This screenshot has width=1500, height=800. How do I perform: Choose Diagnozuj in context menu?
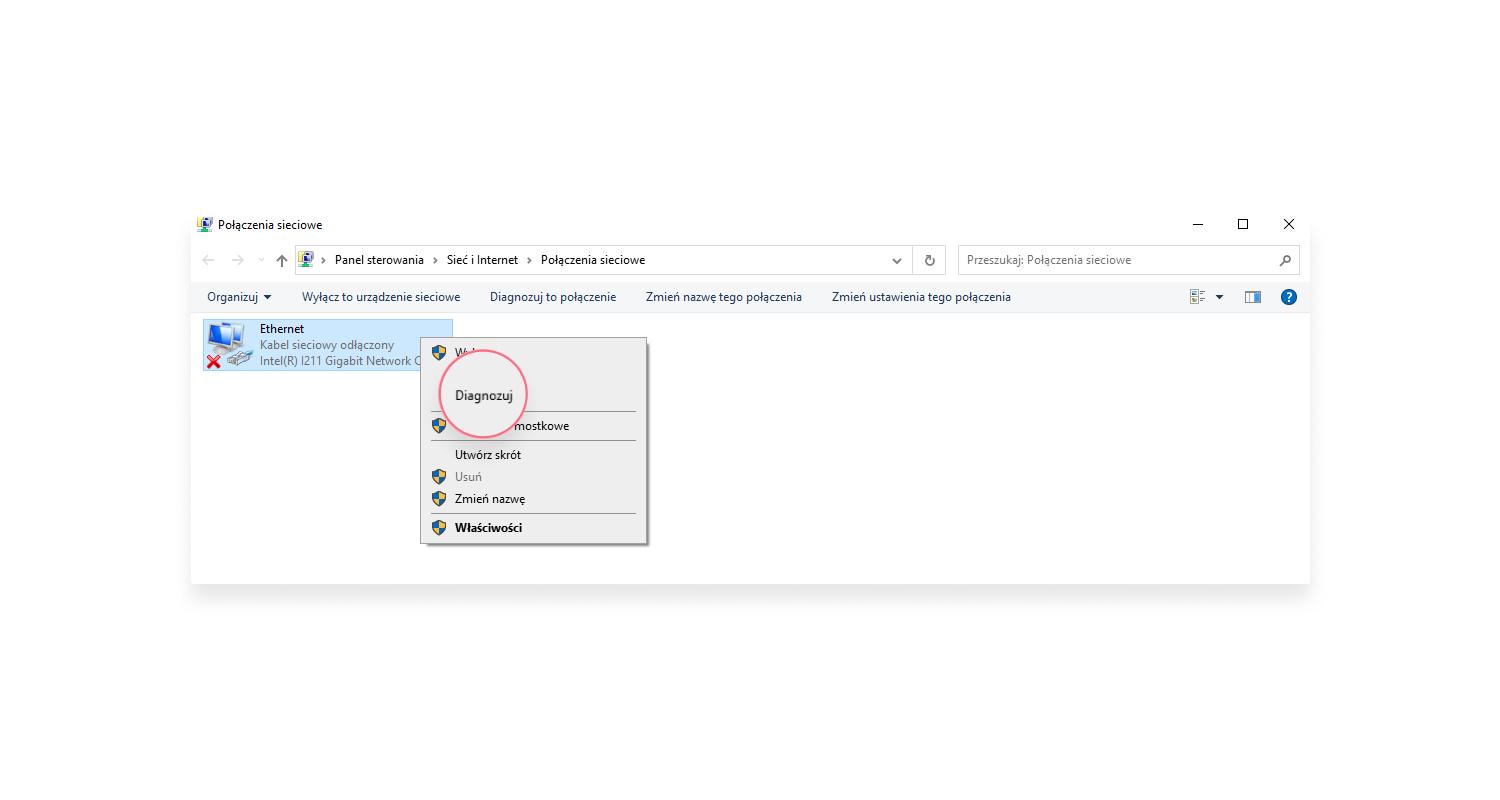click(x=484, y=395)
